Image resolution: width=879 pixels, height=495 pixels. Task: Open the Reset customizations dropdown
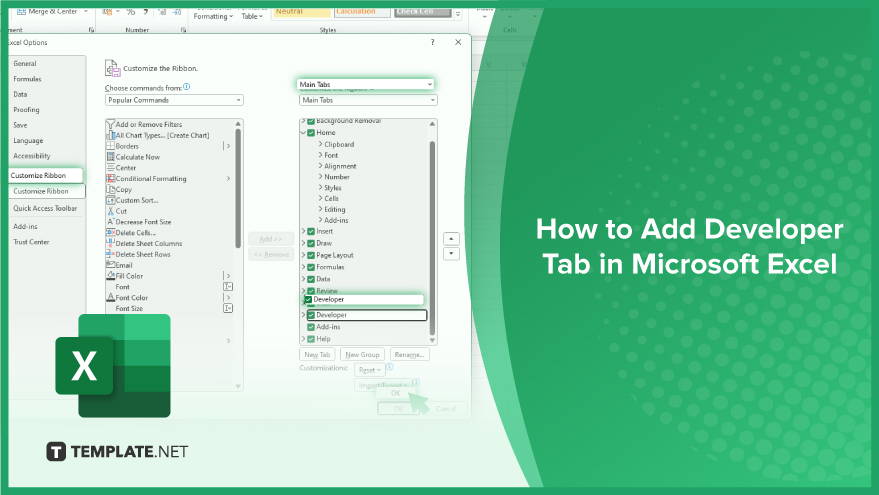(x=369, y=370)
